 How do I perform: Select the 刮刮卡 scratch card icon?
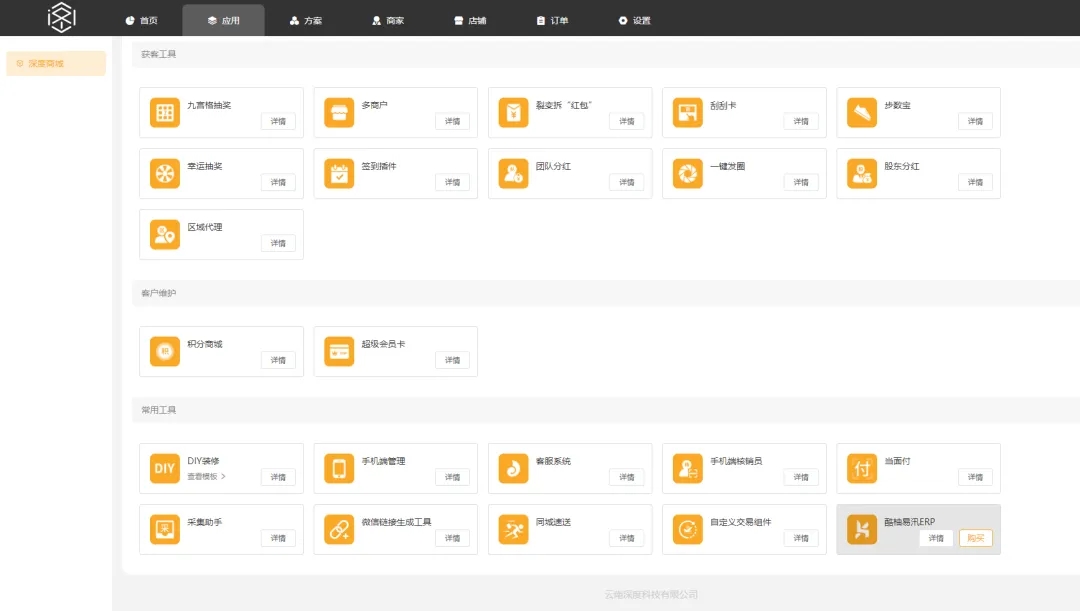[x=687, y=111]
